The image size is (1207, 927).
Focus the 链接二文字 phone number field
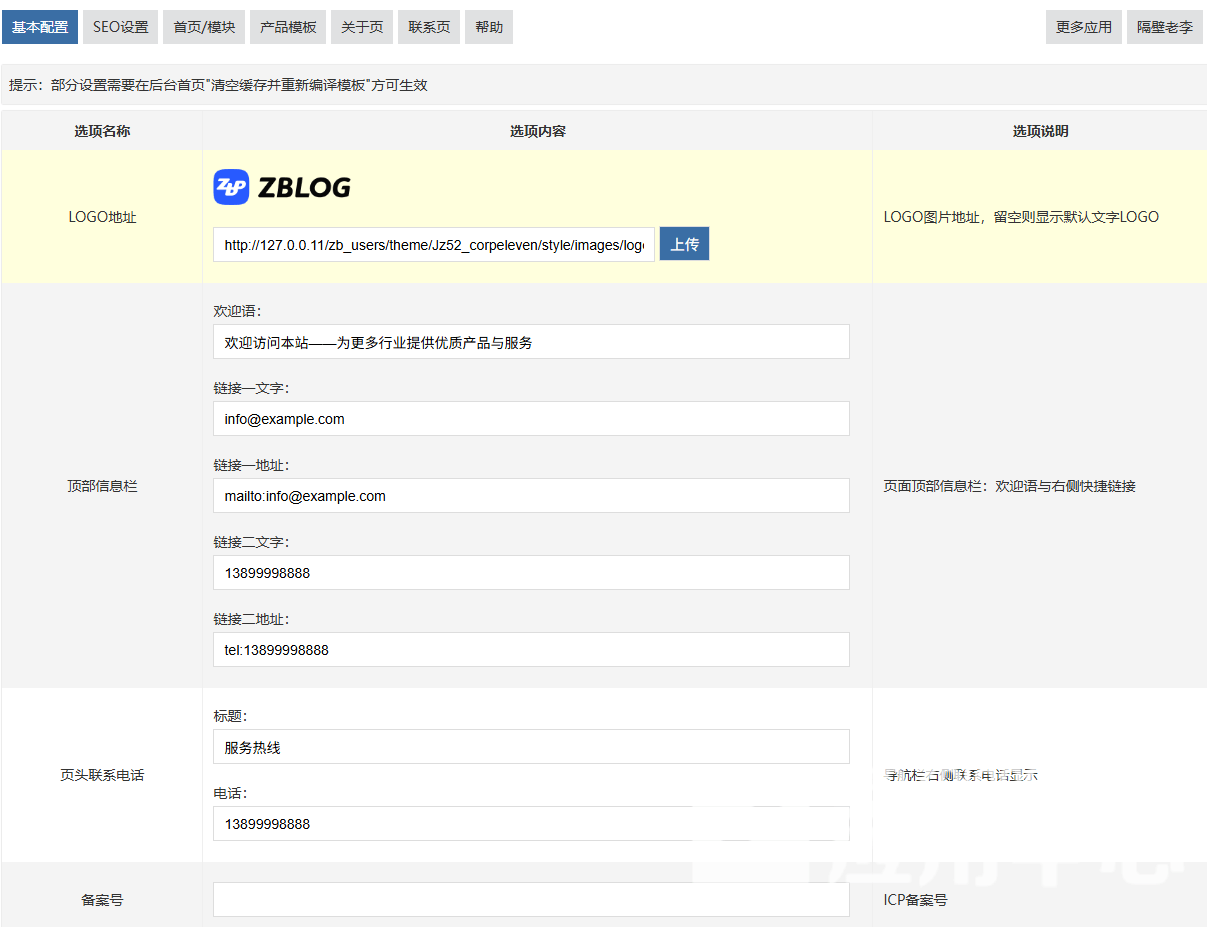[531, 573]
